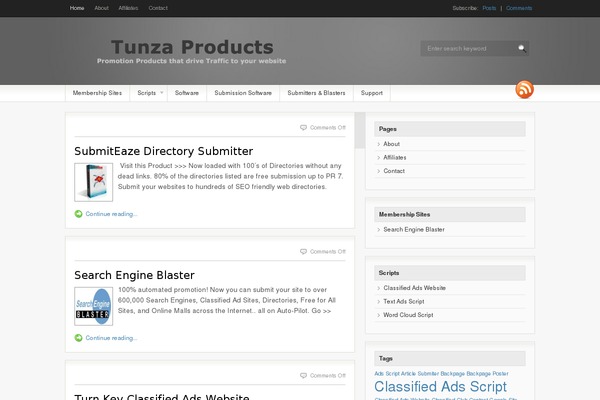Click the orange RSS feed icon
Viewport: 600px width, 400px height.
[x=524, y=89]
